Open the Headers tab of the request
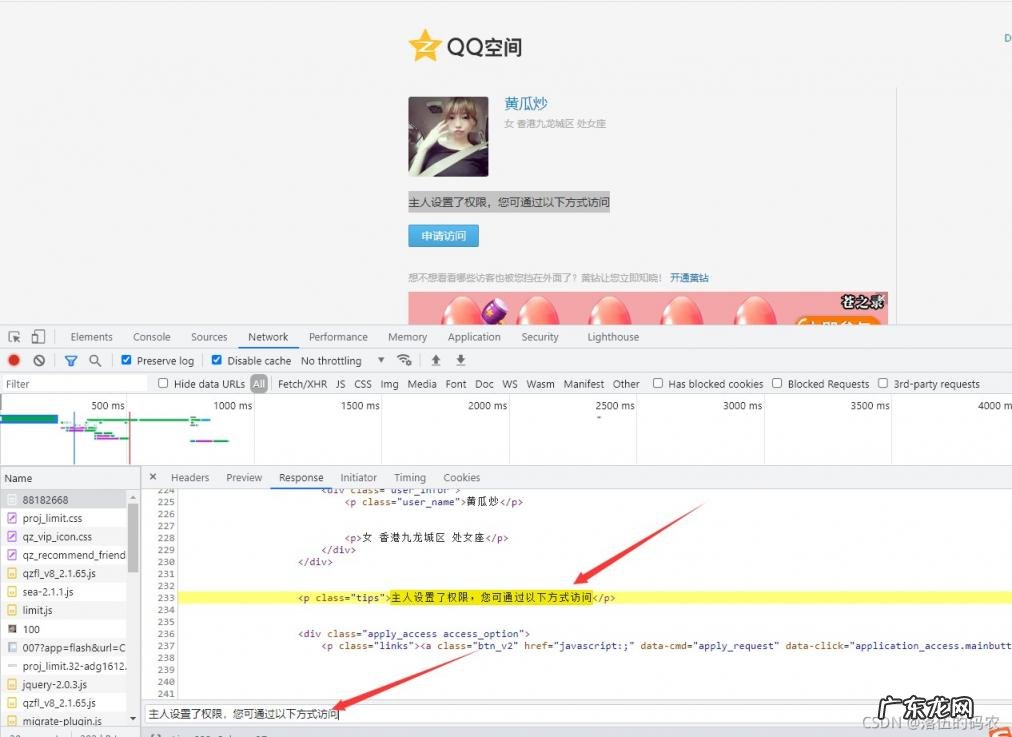Viewport: 1012px width, 737px height. click(x=190, y=478)
